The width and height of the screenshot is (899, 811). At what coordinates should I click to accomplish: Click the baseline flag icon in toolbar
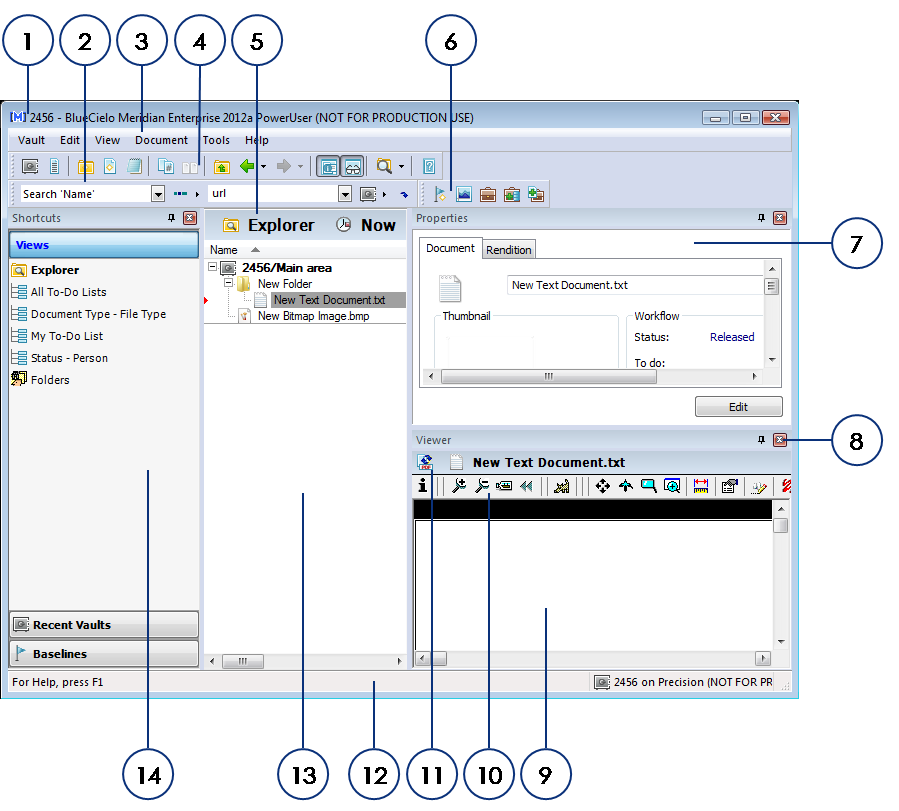coord(440,194)
